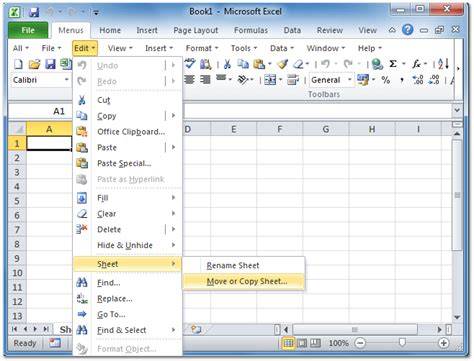The width and height of the screenshot is (474, 361).
Task: Click the AutoSum sigma icon
Action: click(x=393, y=64)
